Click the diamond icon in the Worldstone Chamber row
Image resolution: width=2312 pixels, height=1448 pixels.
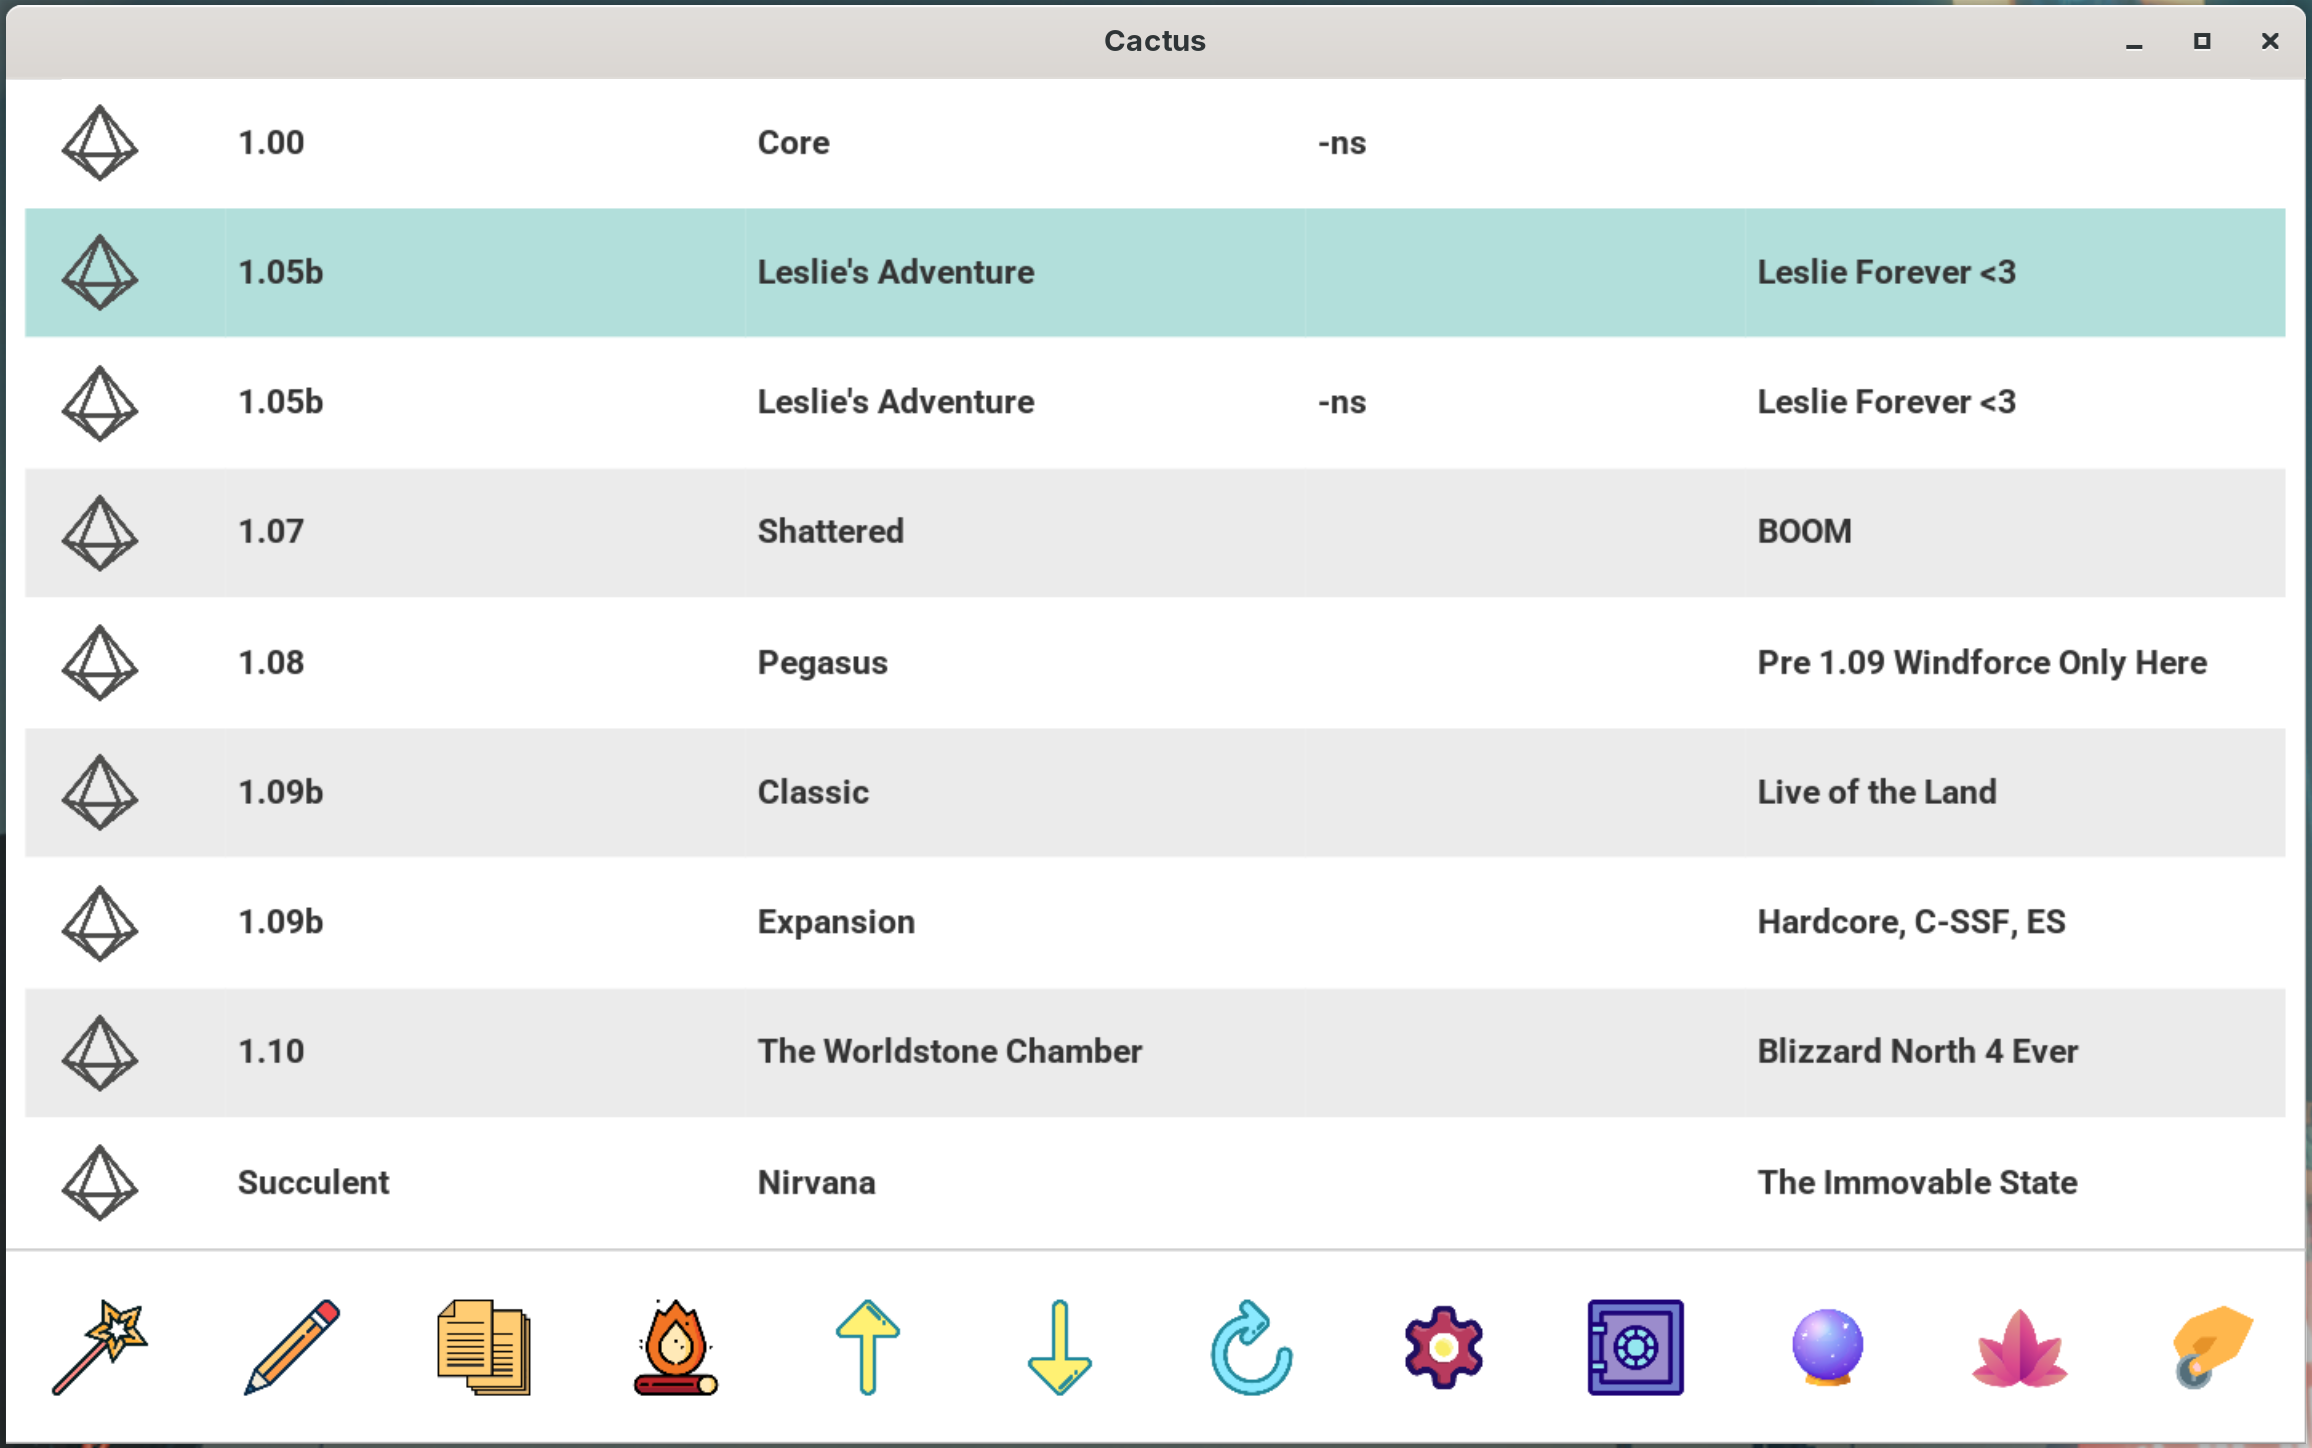coord(100,1052)
